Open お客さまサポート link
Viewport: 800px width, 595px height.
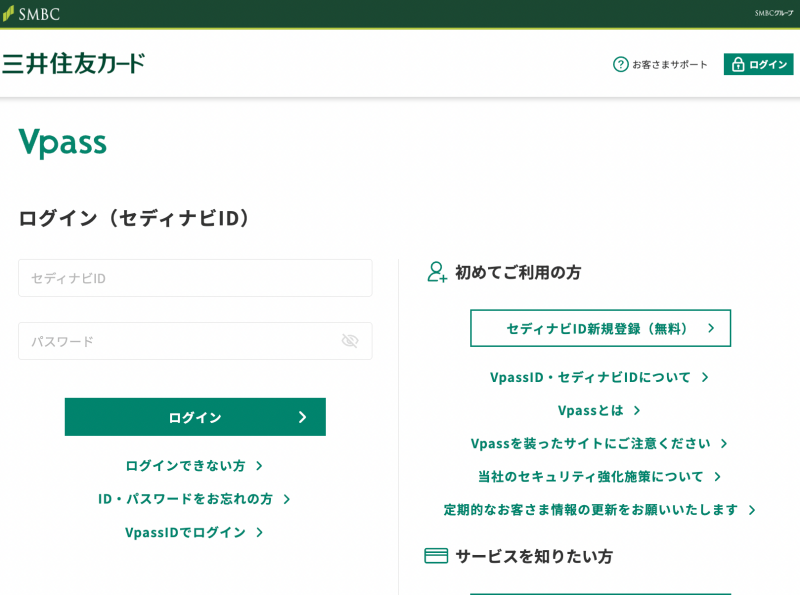669,64
